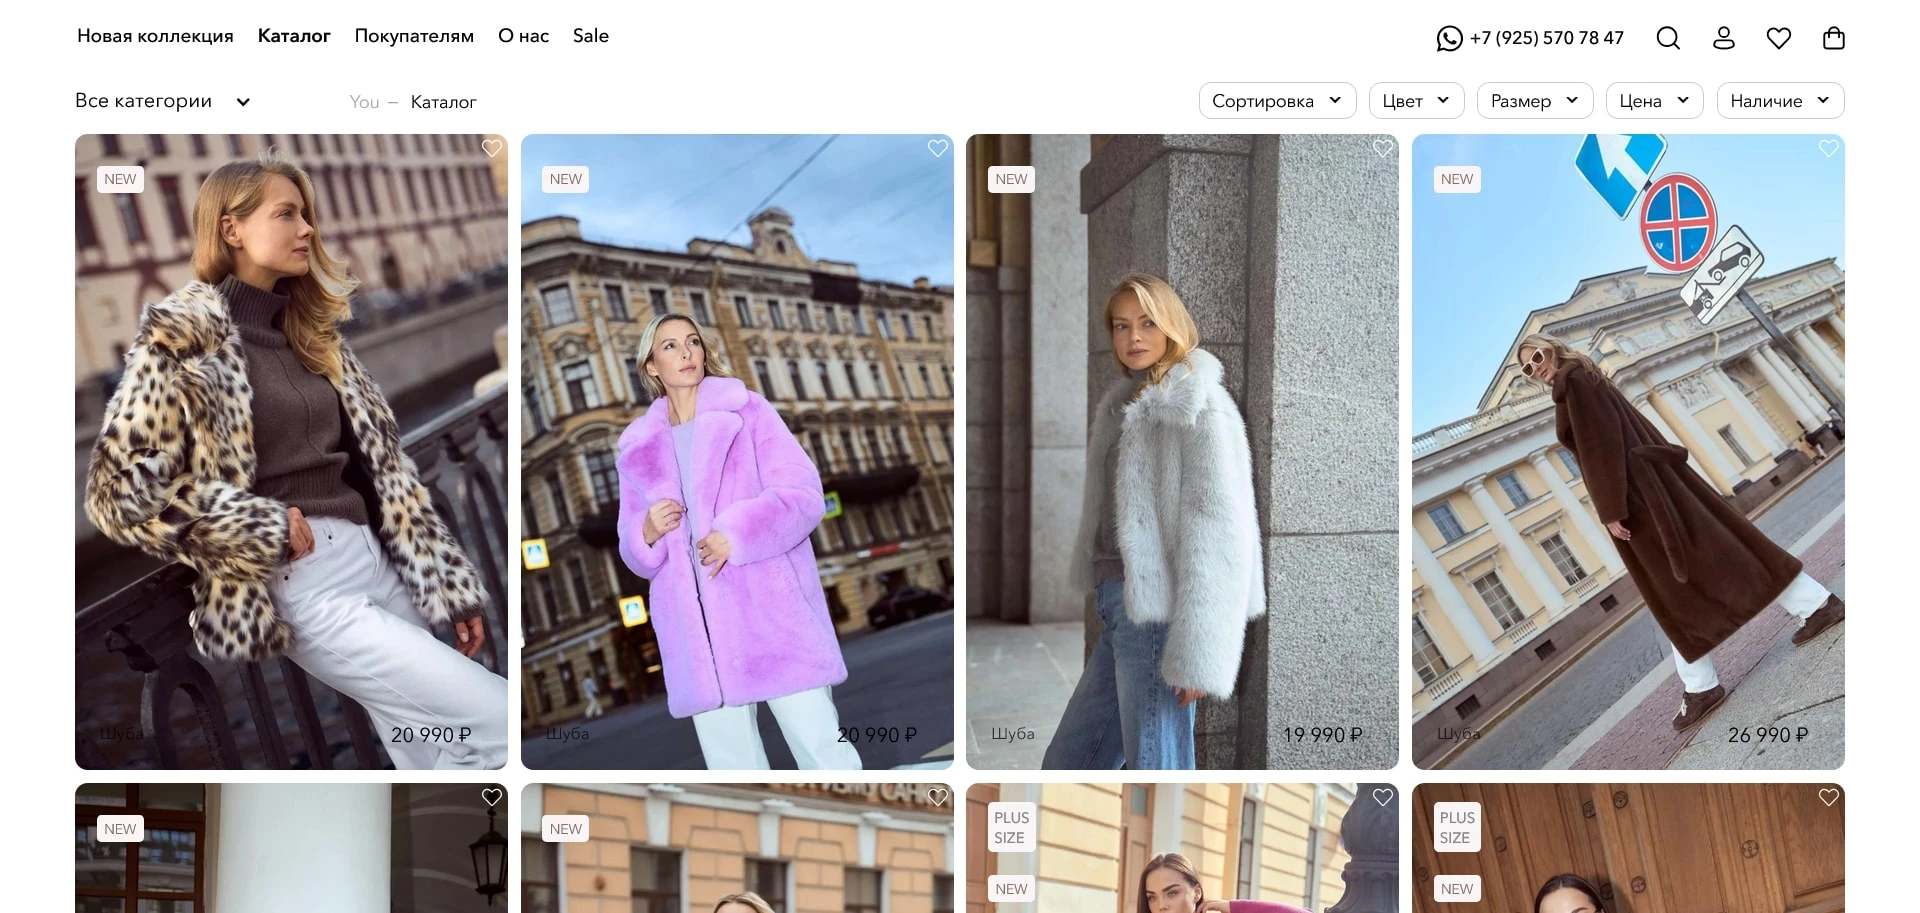Click the WhatsApp icon beside phone number
1920x913 pixels.
click(x=1449, y=38)
